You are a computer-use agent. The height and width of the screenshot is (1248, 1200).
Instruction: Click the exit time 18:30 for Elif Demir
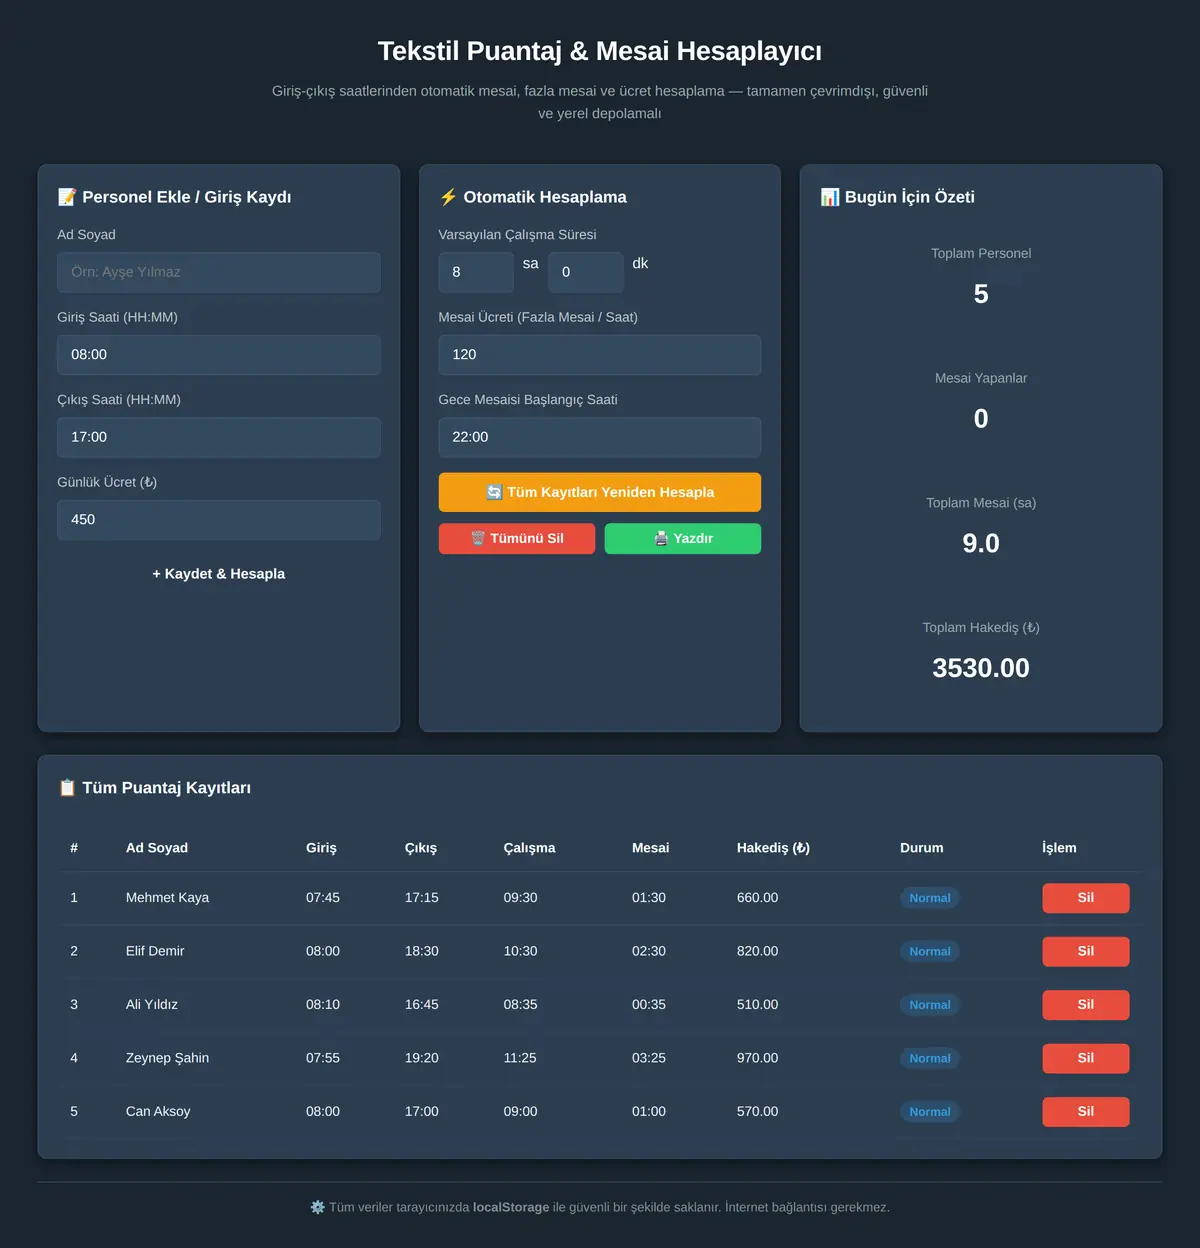point(421,951)
